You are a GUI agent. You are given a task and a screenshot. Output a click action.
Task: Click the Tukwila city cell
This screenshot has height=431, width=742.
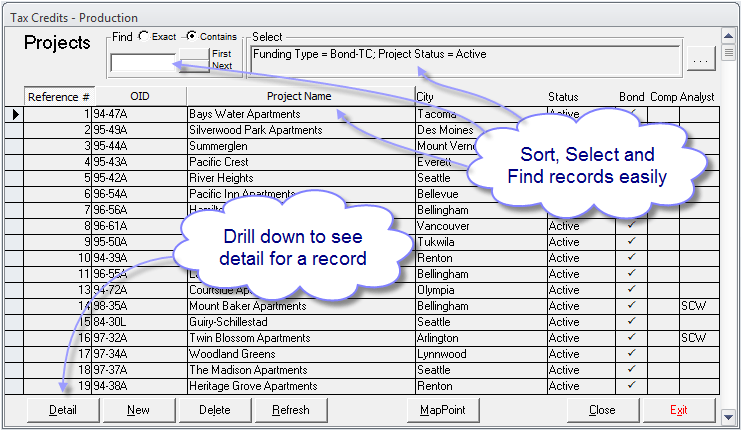pyautogui.click(x=481, y=242)
